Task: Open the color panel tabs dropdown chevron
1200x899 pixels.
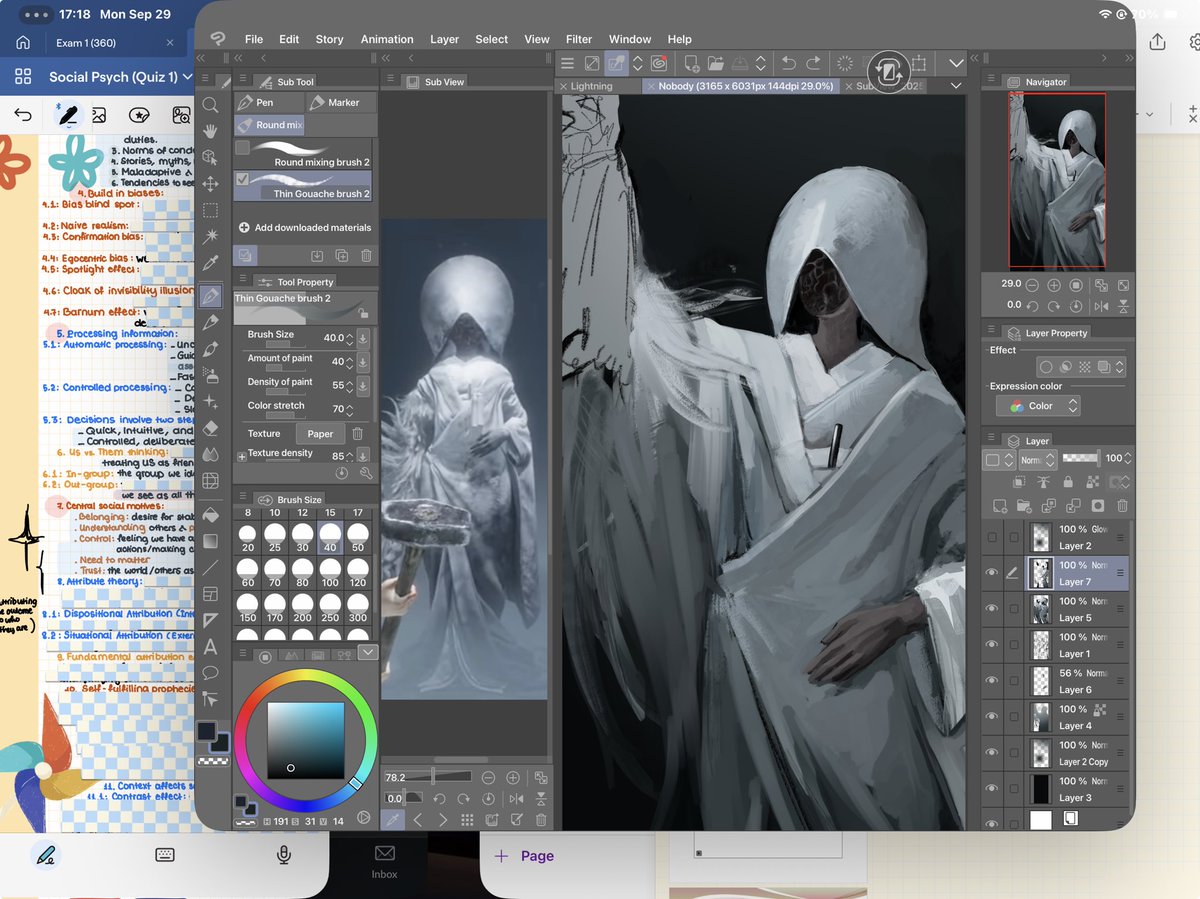Action: pos(367,652)
